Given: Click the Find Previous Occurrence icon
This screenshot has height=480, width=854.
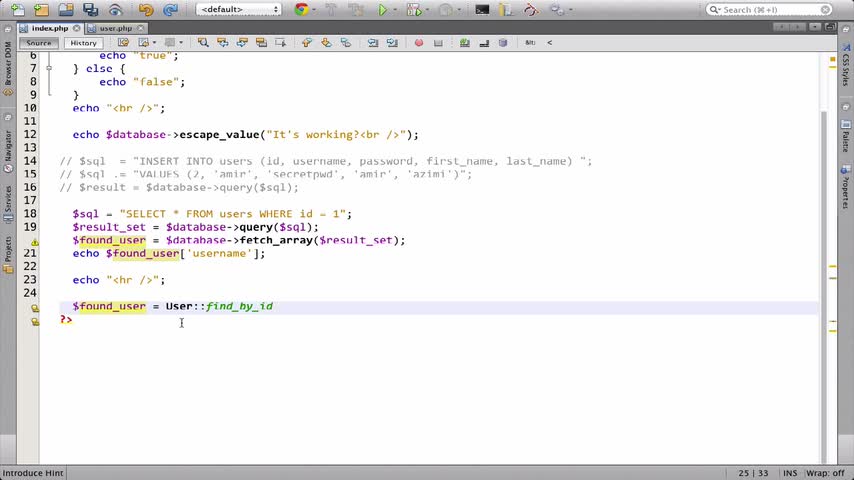Looking at the screenshot, I should (x=222, y=42).
